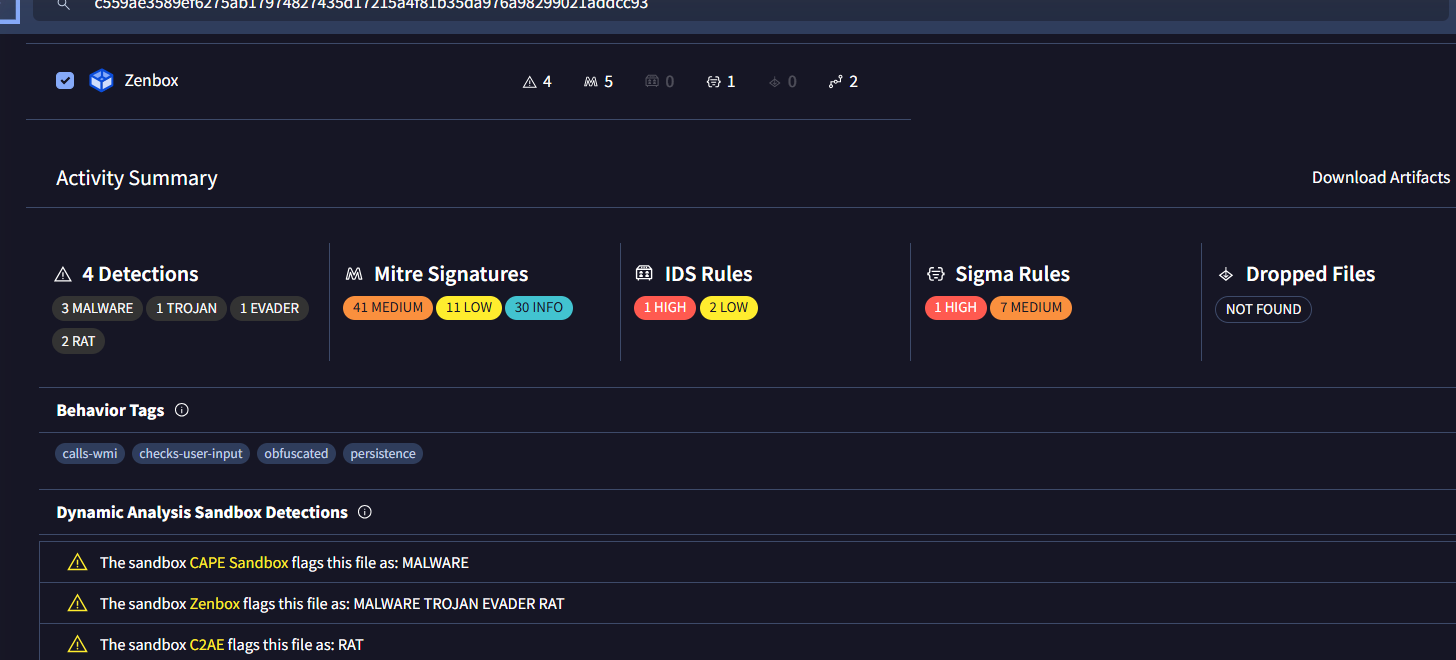Open the Zenbox link in the detections list
Viewport: 1456px width, 660px height.
click(x=215, y=604)
